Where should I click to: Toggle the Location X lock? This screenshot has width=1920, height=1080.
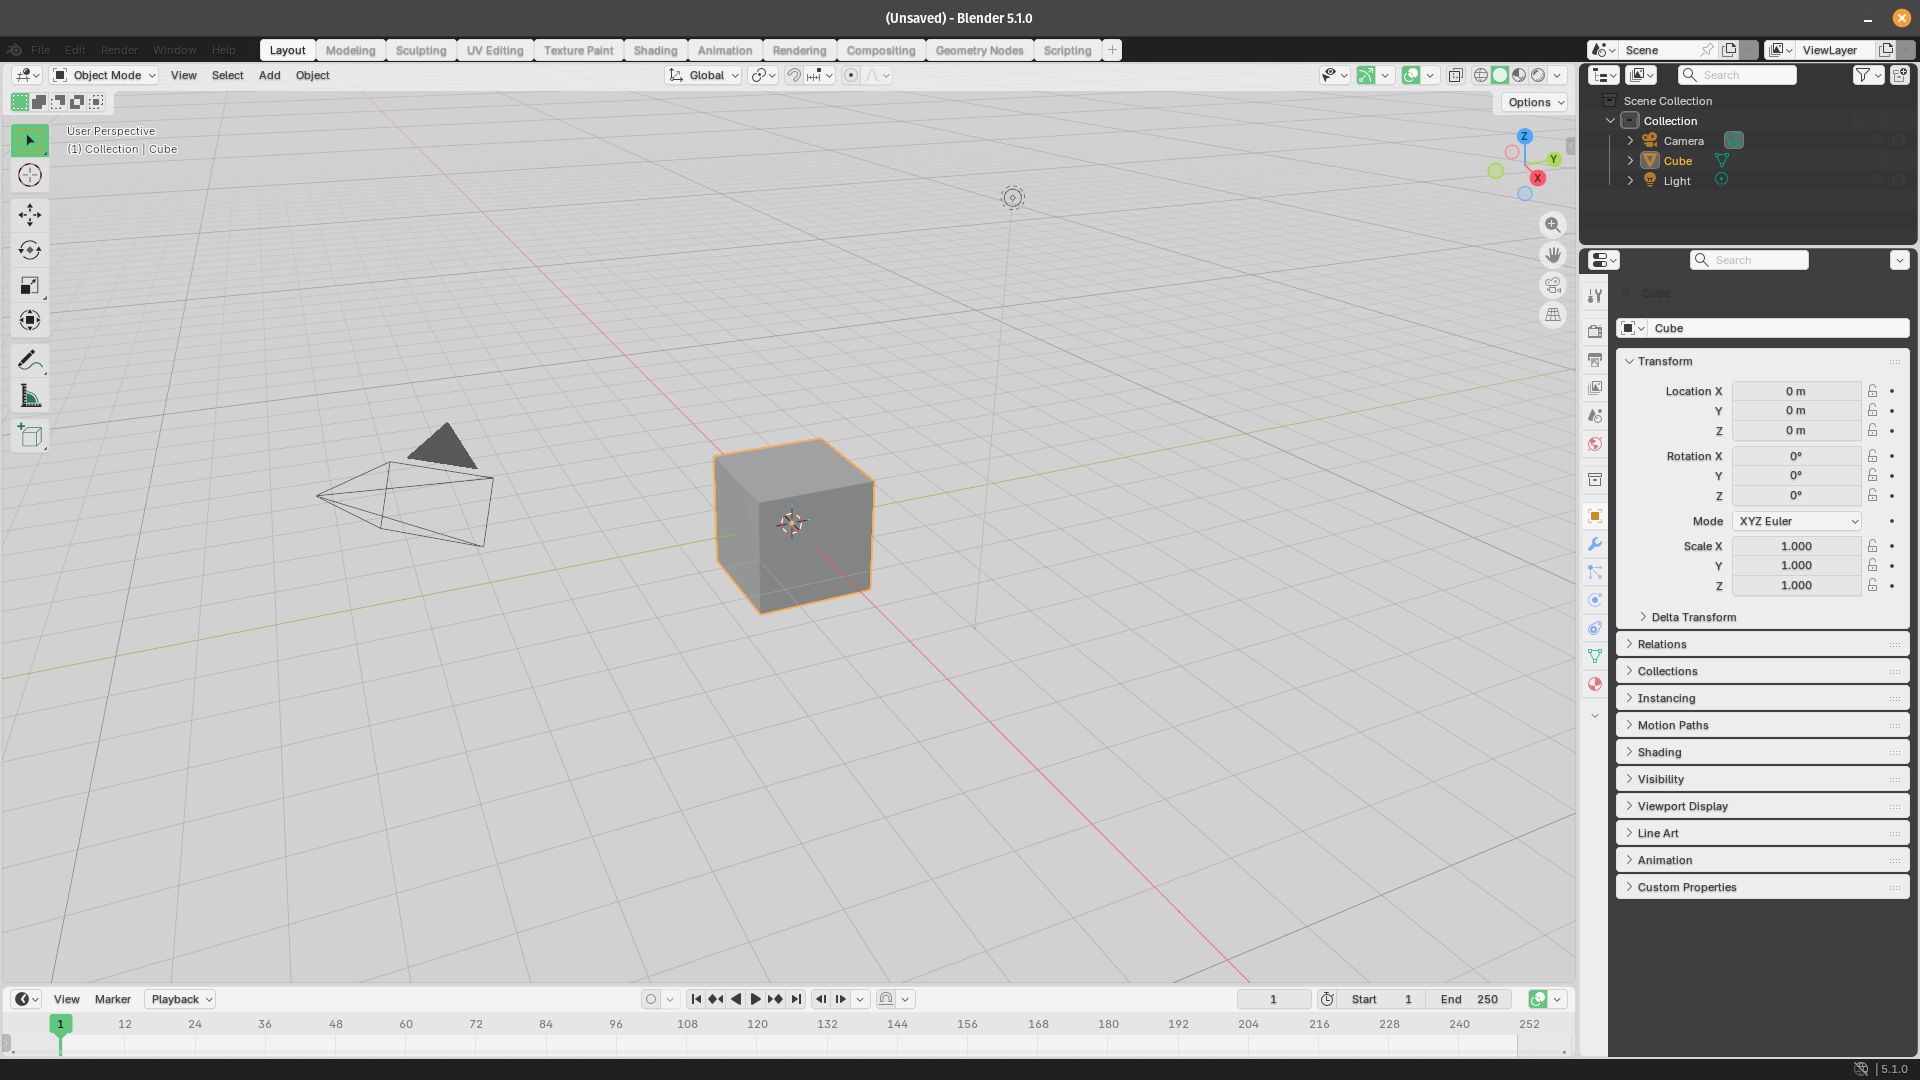pos(1872,391)
